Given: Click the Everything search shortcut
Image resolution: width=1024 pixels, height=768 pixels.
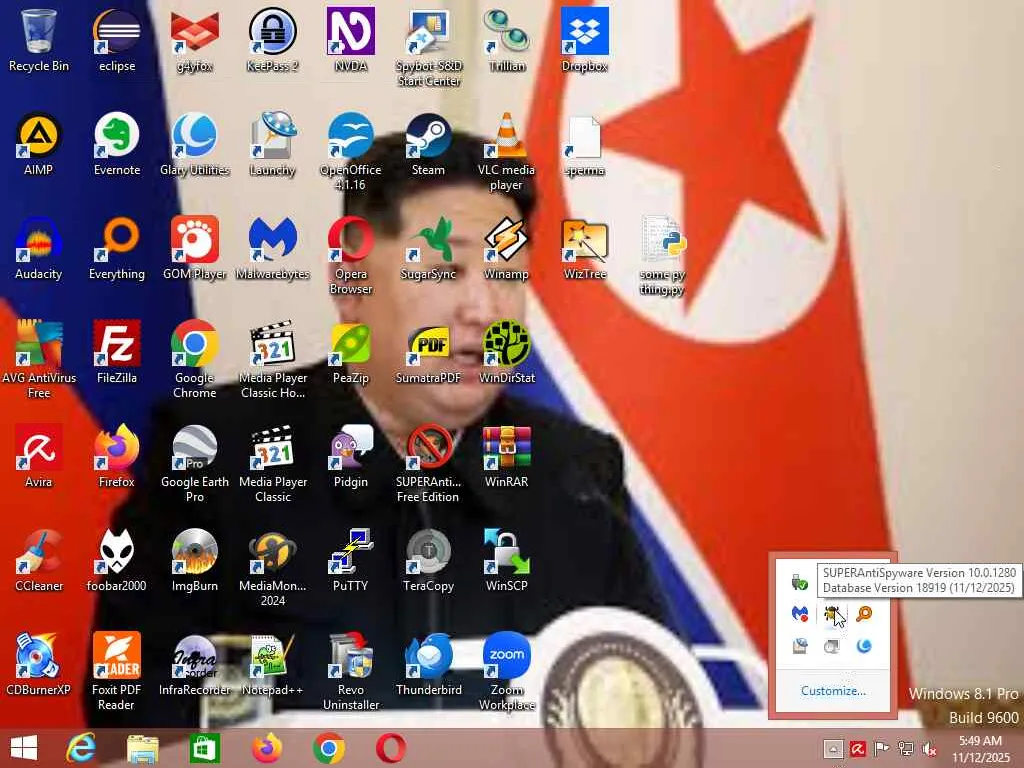Looking at the screenshot, I should click(x=117, y=248).
